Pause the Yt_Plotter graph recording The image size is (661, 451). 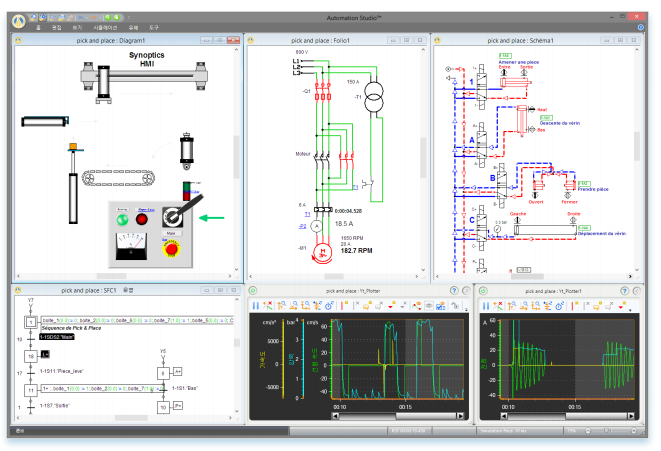255,303
